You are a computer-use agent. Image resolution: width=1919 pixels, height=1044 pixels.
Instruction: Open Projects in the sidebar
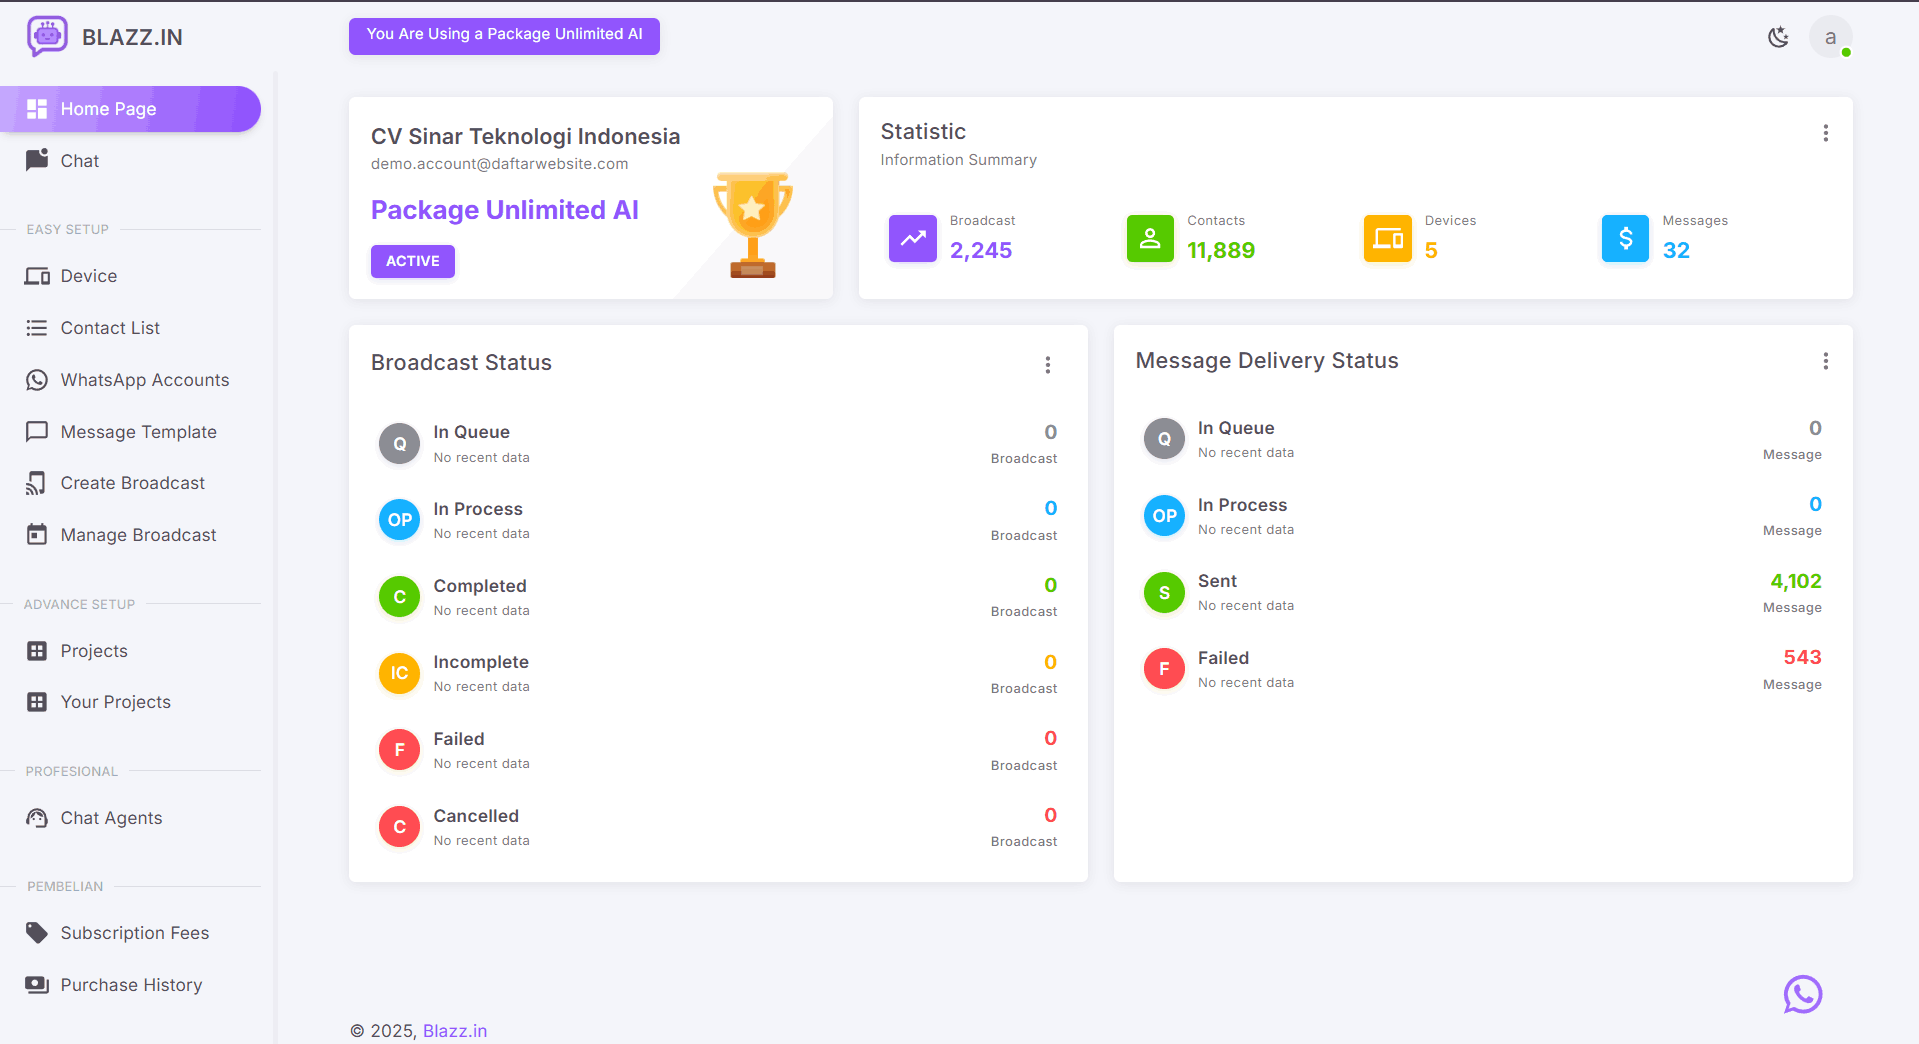click(x=130, y=651)
